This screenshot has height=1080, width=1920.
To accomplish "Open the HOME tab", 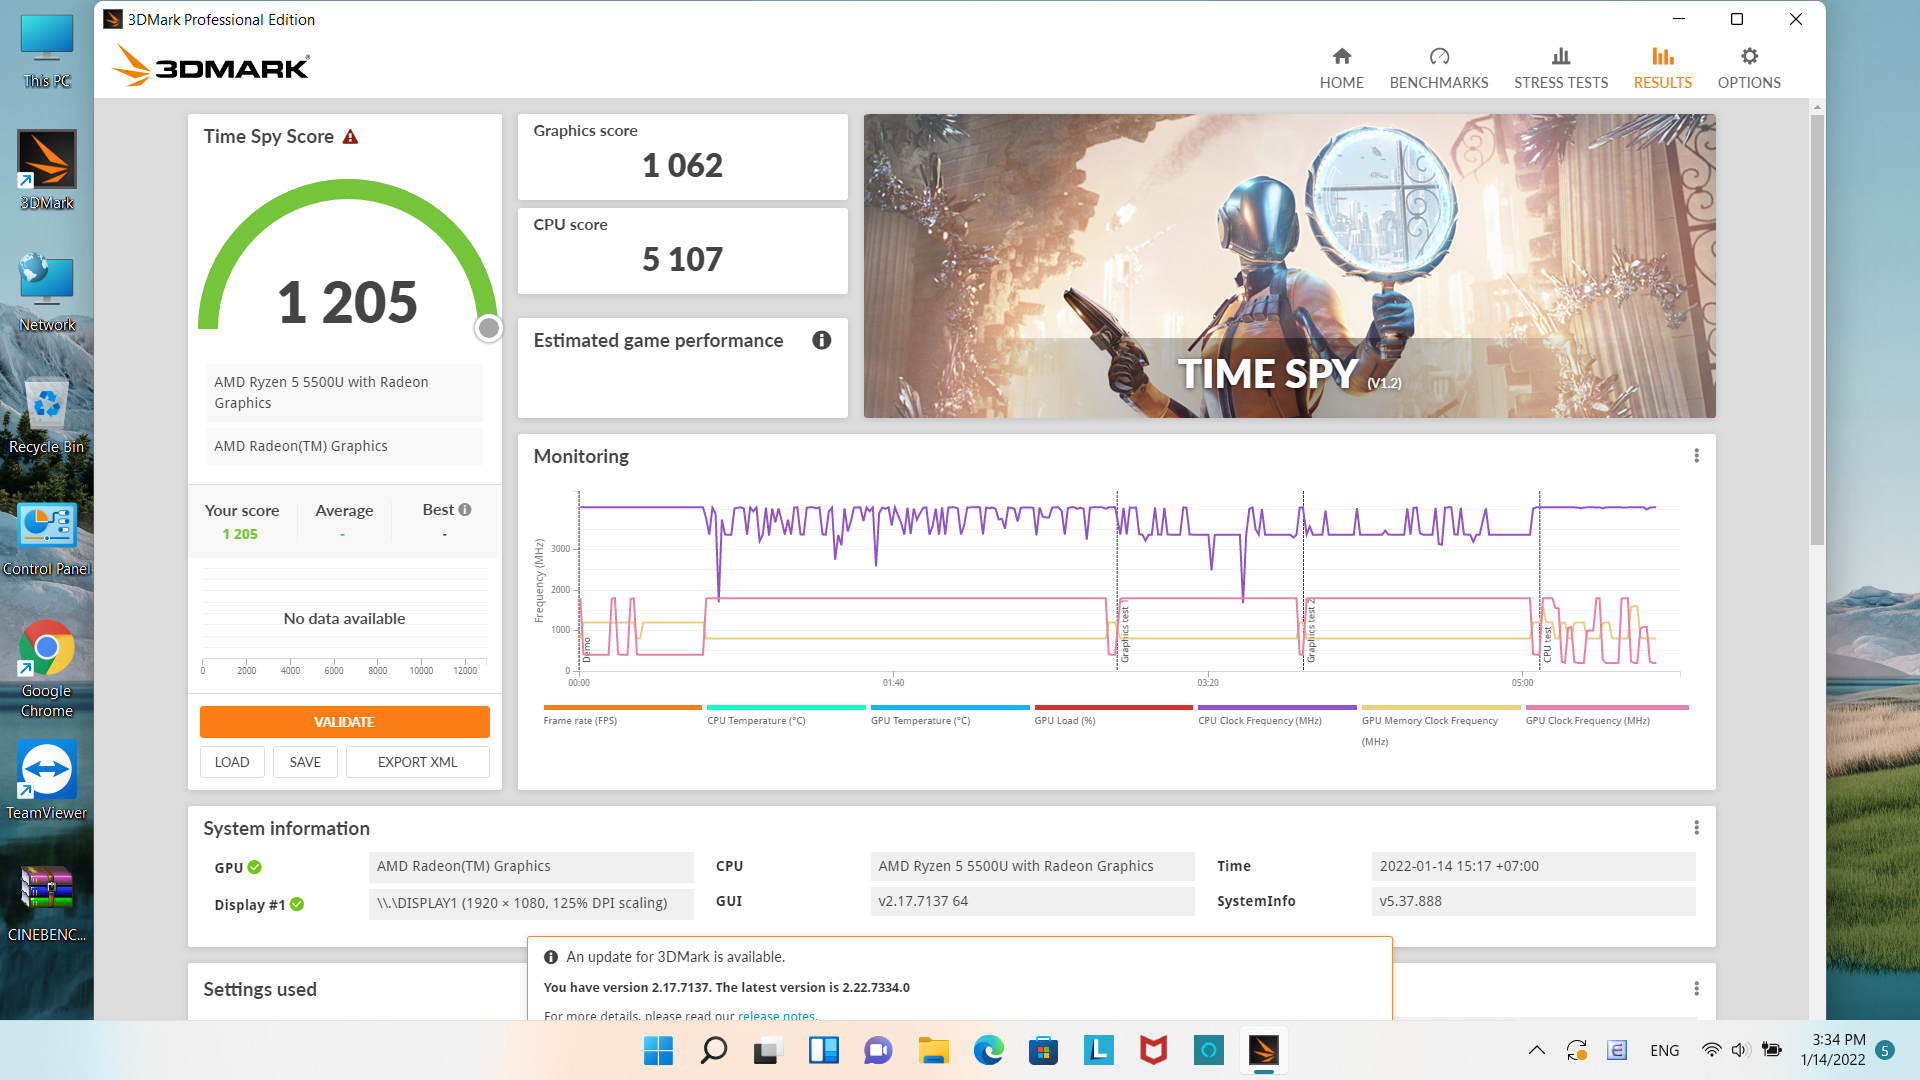I will pos(1341,68).
